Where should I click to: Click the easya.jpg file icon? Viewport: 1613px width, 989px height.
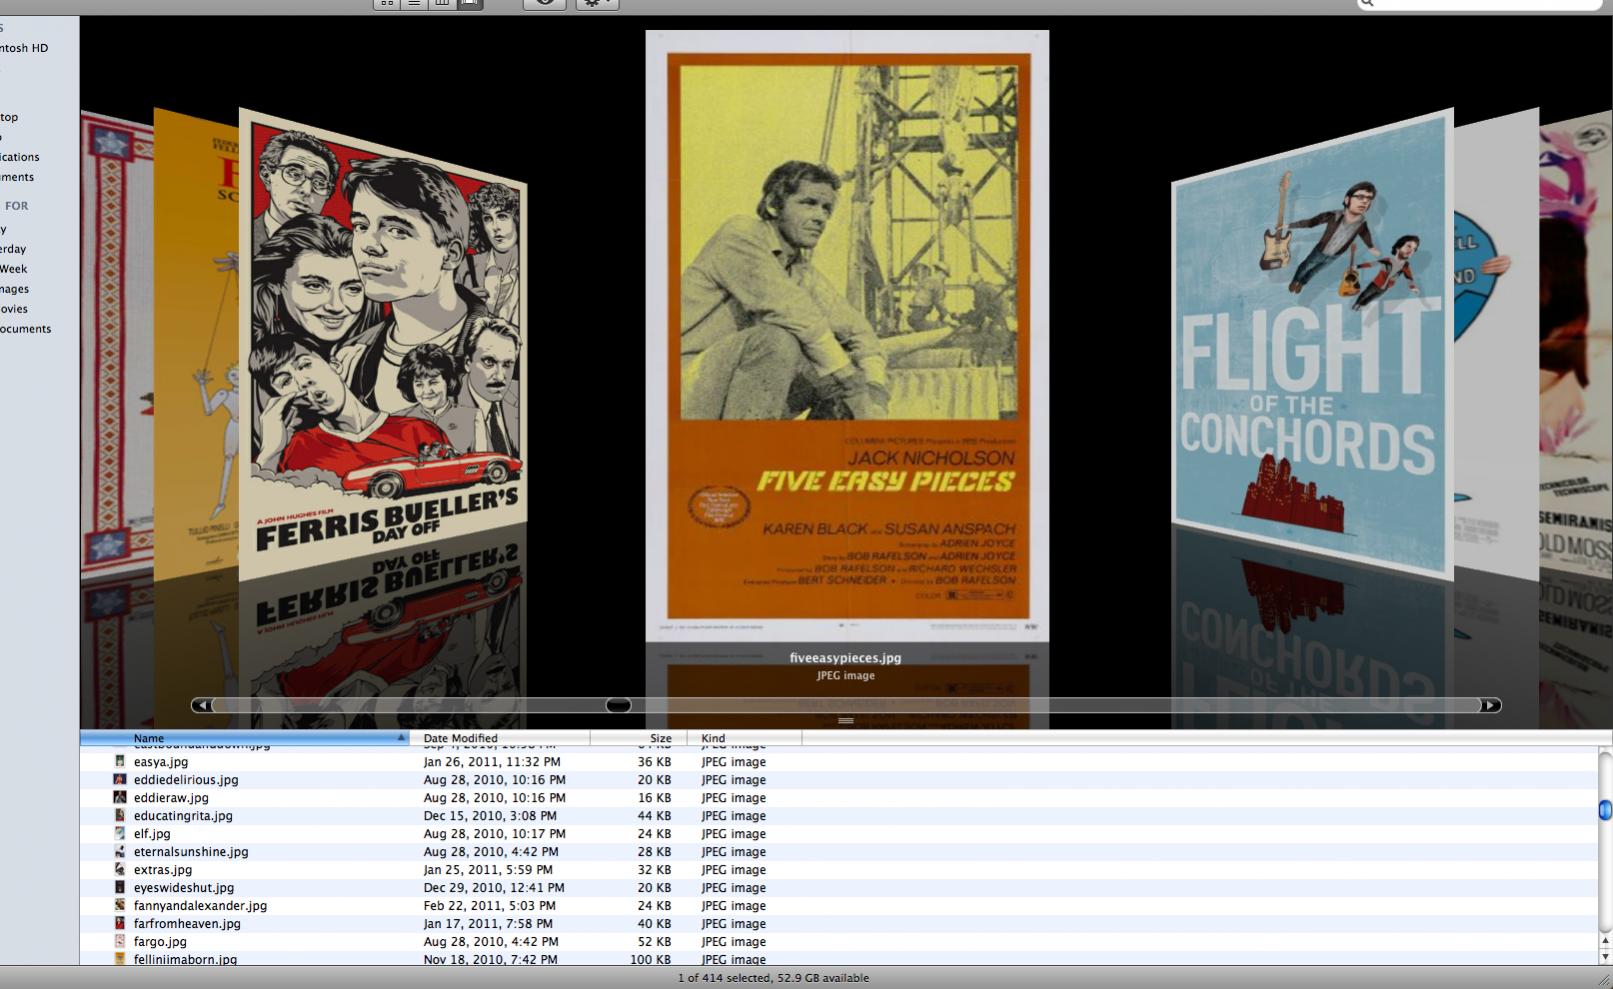[x=120, y=761]
